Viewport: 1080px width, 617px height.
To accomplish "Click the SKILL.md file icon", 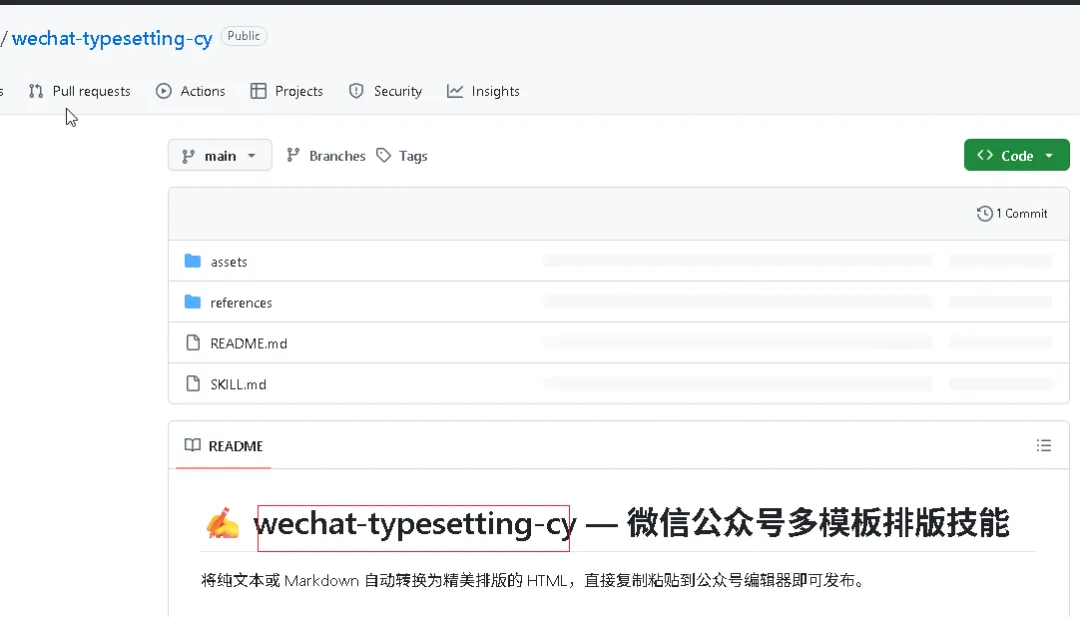I will point(193,384).
